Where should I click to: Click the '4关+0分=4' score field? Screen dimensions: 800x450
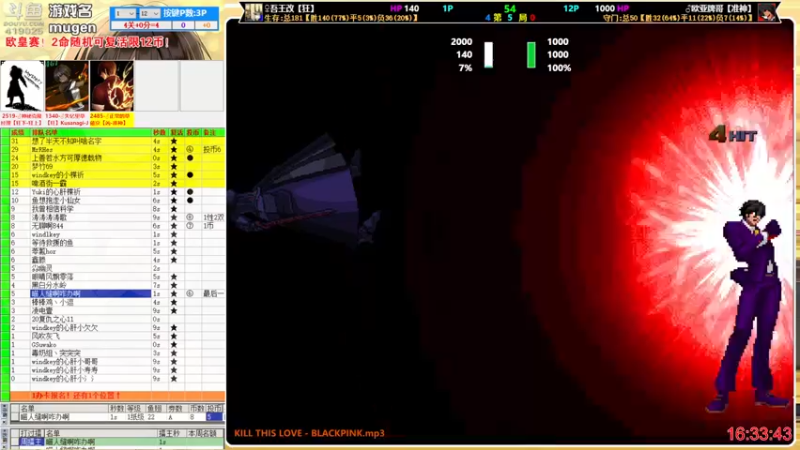[141, 25]
